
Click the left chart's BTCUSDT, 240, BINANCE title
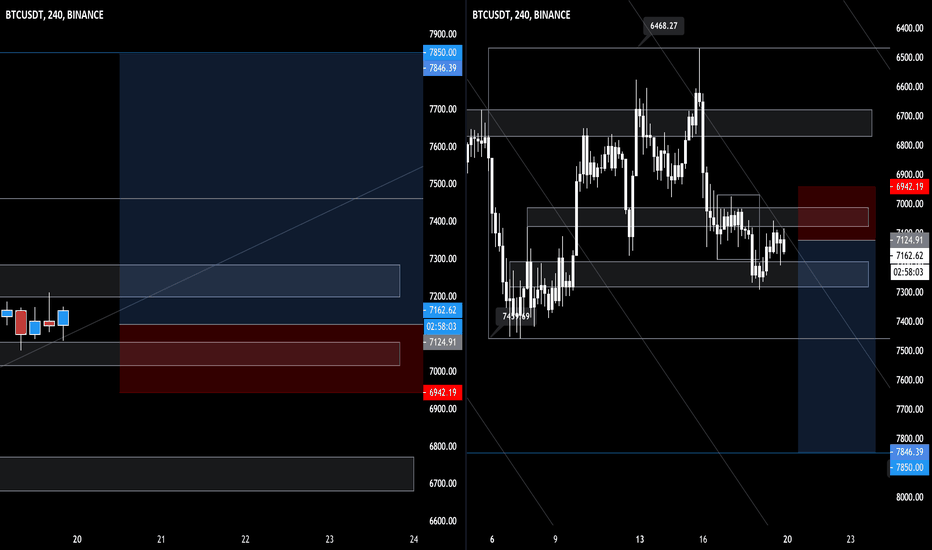pos(54,15)
